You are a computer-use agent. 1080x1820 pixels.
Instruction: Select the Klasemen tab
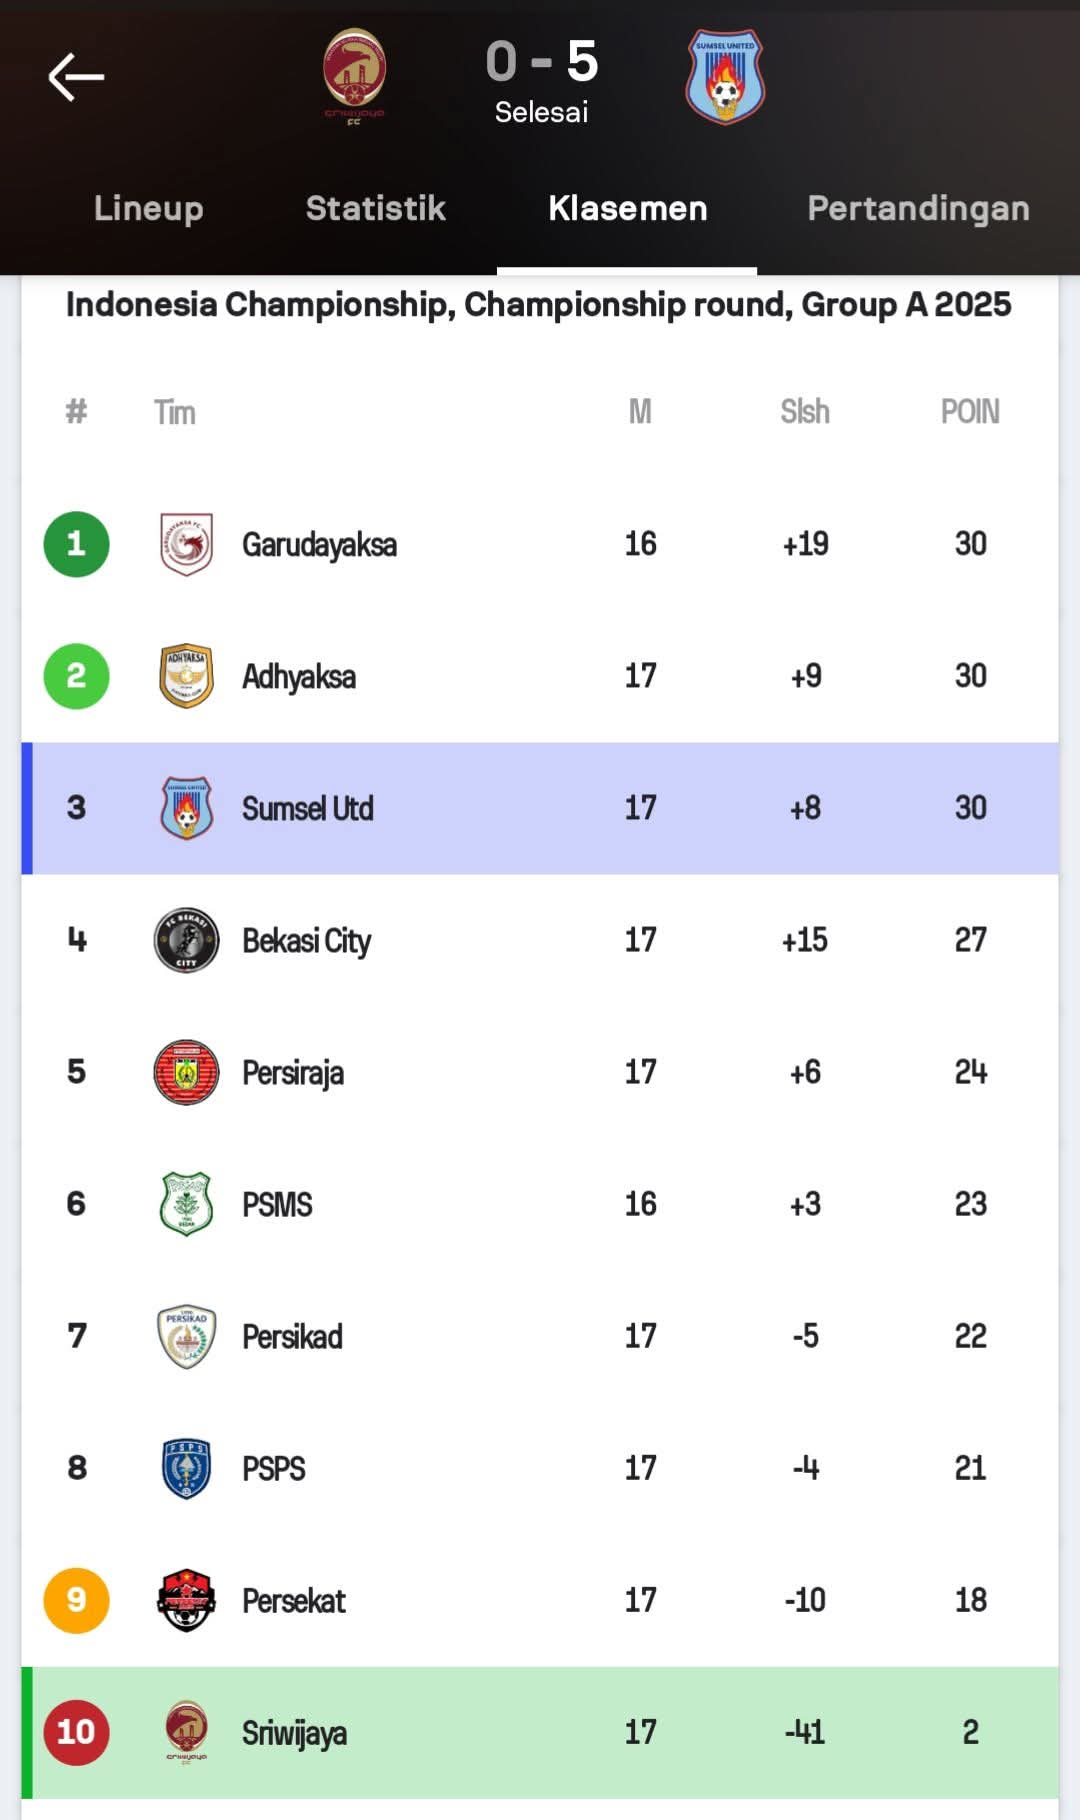627,208
